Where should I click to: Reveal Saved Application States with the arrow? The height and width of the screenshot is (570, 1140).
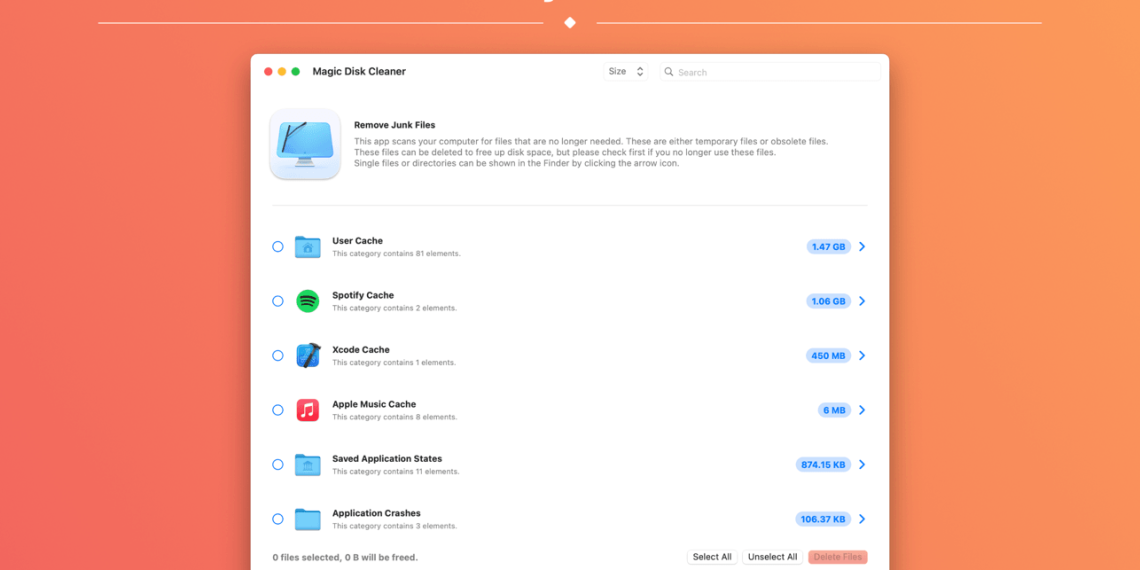point(862,465)
